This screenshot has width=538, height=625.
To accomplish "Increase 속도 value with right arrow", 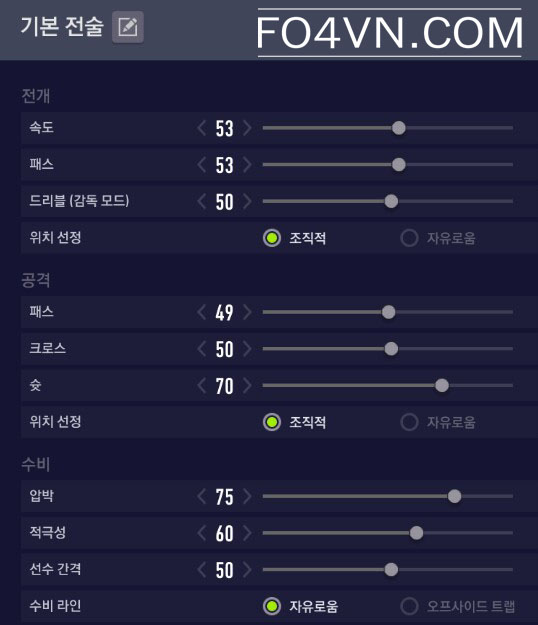I will pos(247,128).
